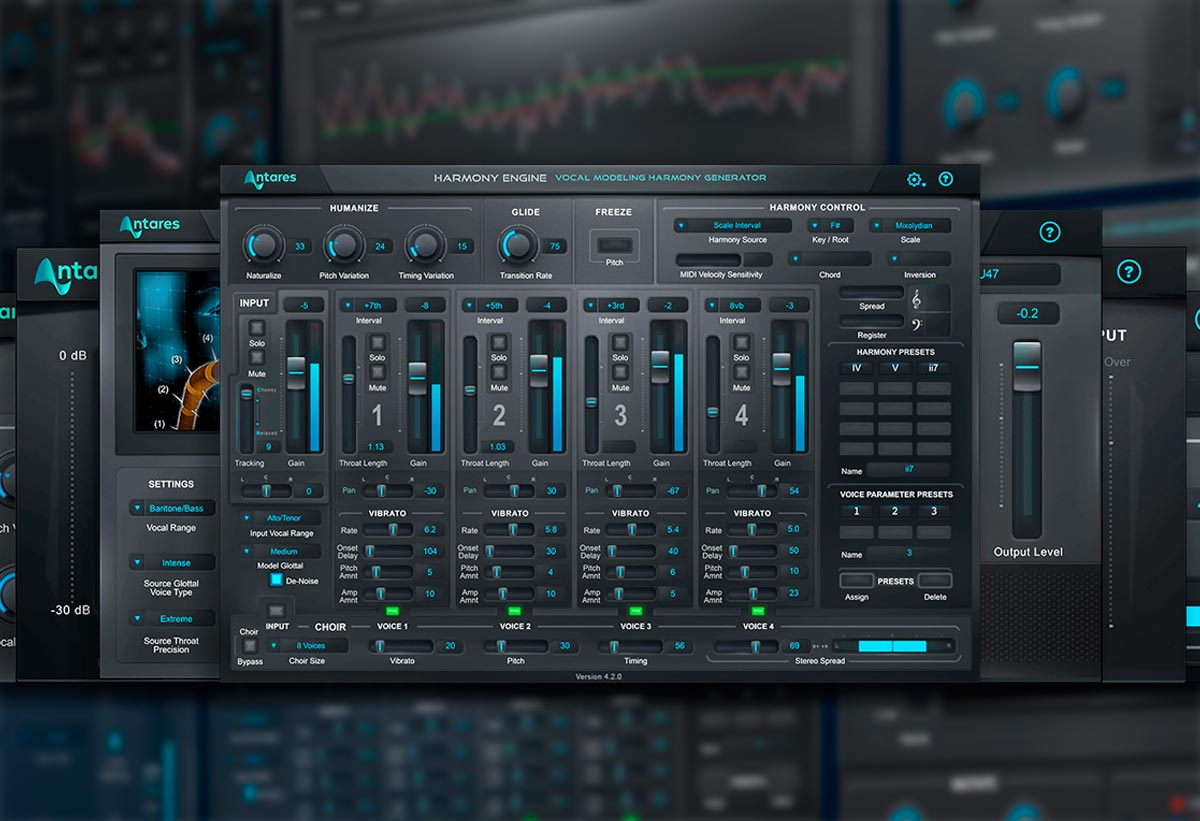Viewport: 1200px width, 821px height.
Task: Open the Scale Mixolydian dropdown
Action: tap(910, 226)
